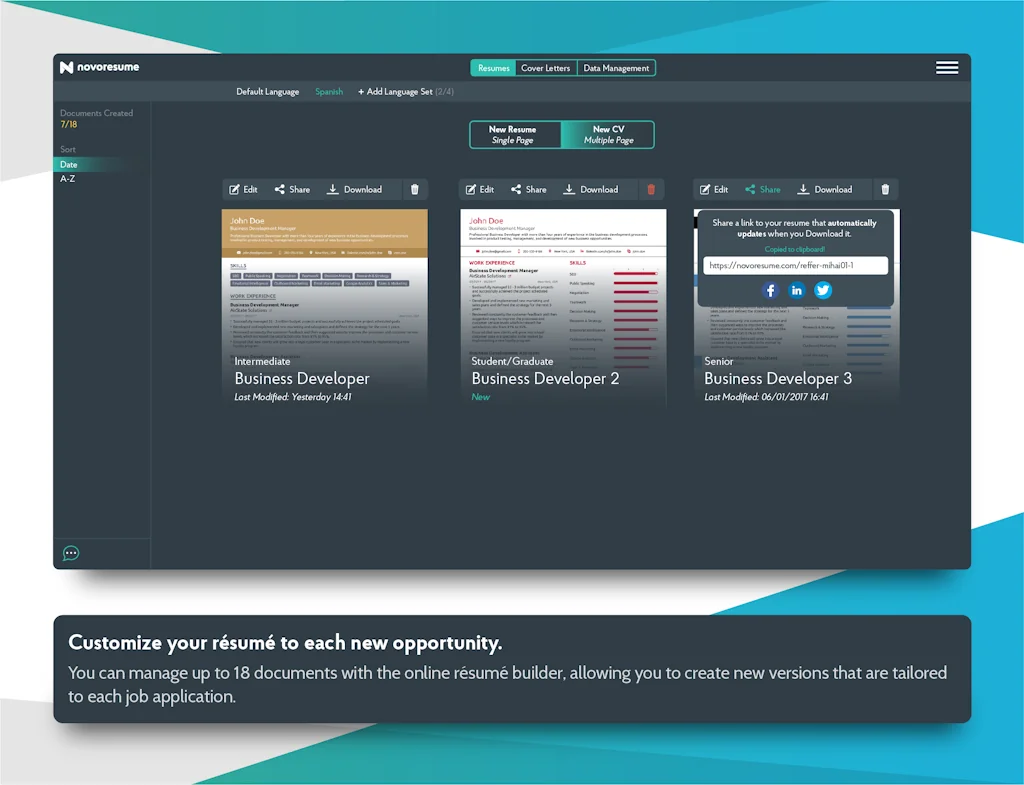
Task: Click the Intermediate level label
Action: [x=262, y=361]
